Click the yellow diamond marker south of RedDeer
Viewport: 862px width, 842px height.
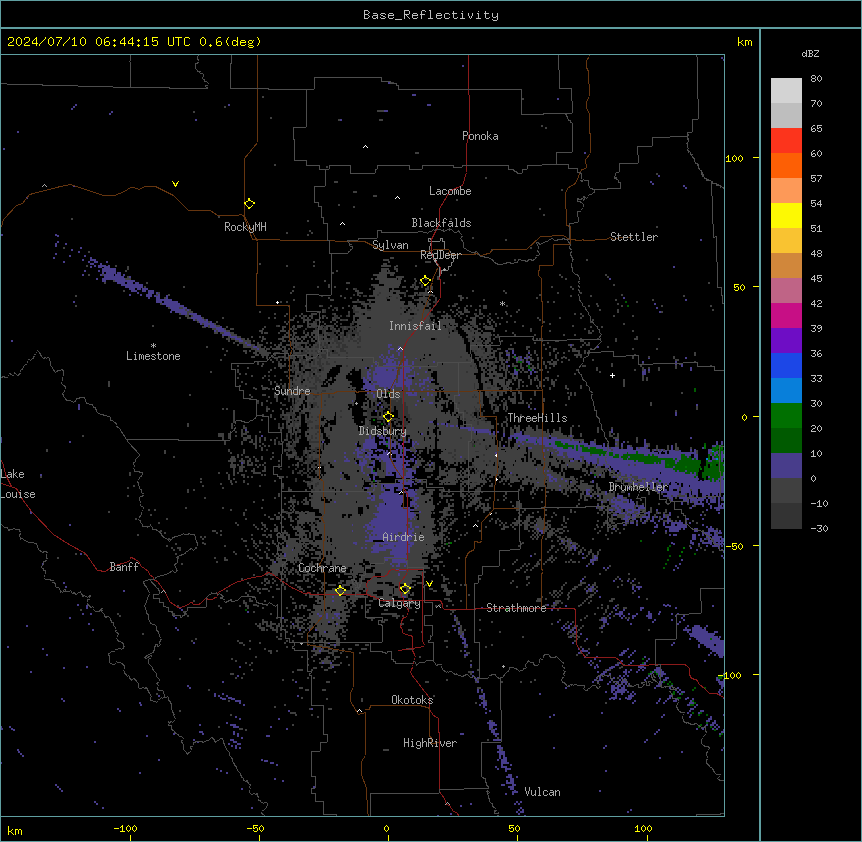pyautogui.click(x=425, y=281)
